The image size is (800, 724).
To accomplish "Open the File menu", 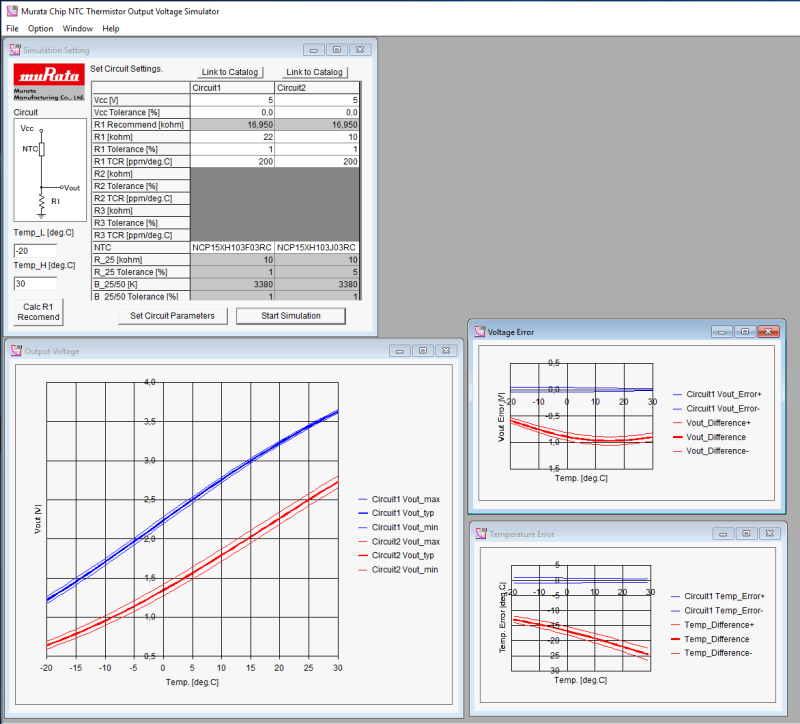I will [x=12, y=29].
